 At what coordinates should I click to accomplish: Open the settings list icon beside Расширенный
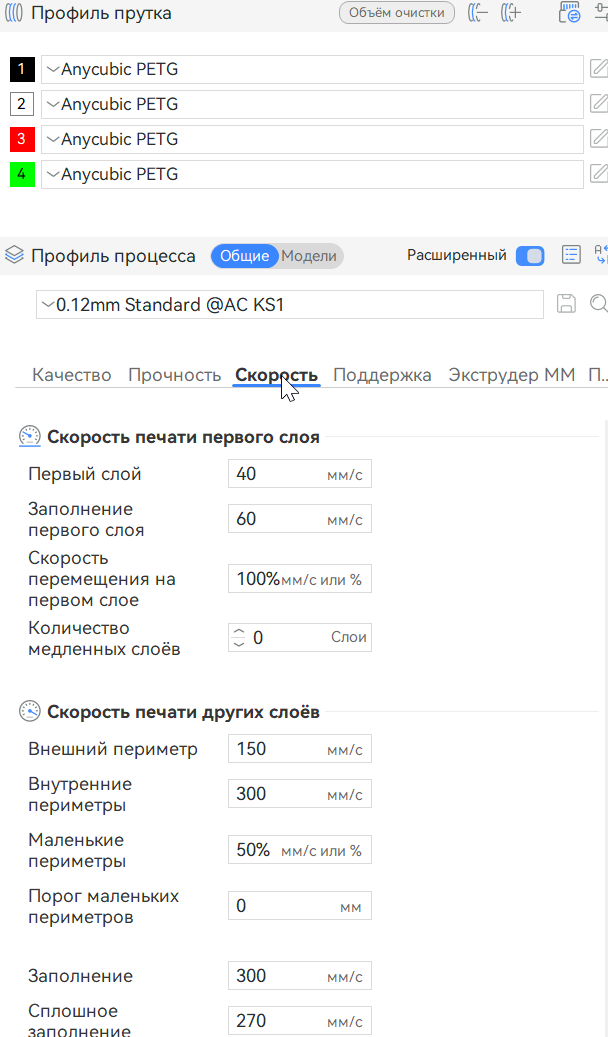pyautogui.click(x=571, y=255)
